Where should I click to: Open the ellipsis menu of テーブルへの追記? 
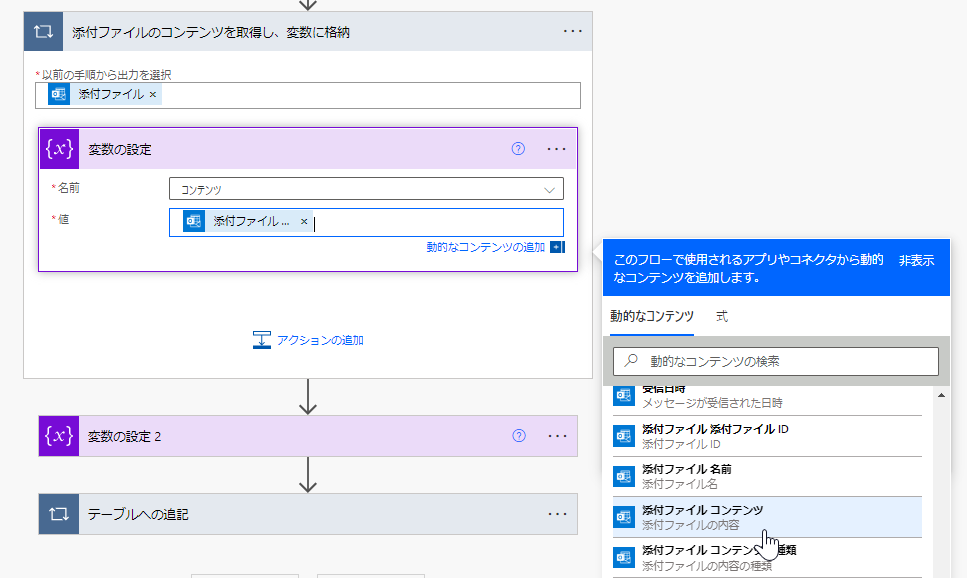(558, 514)
